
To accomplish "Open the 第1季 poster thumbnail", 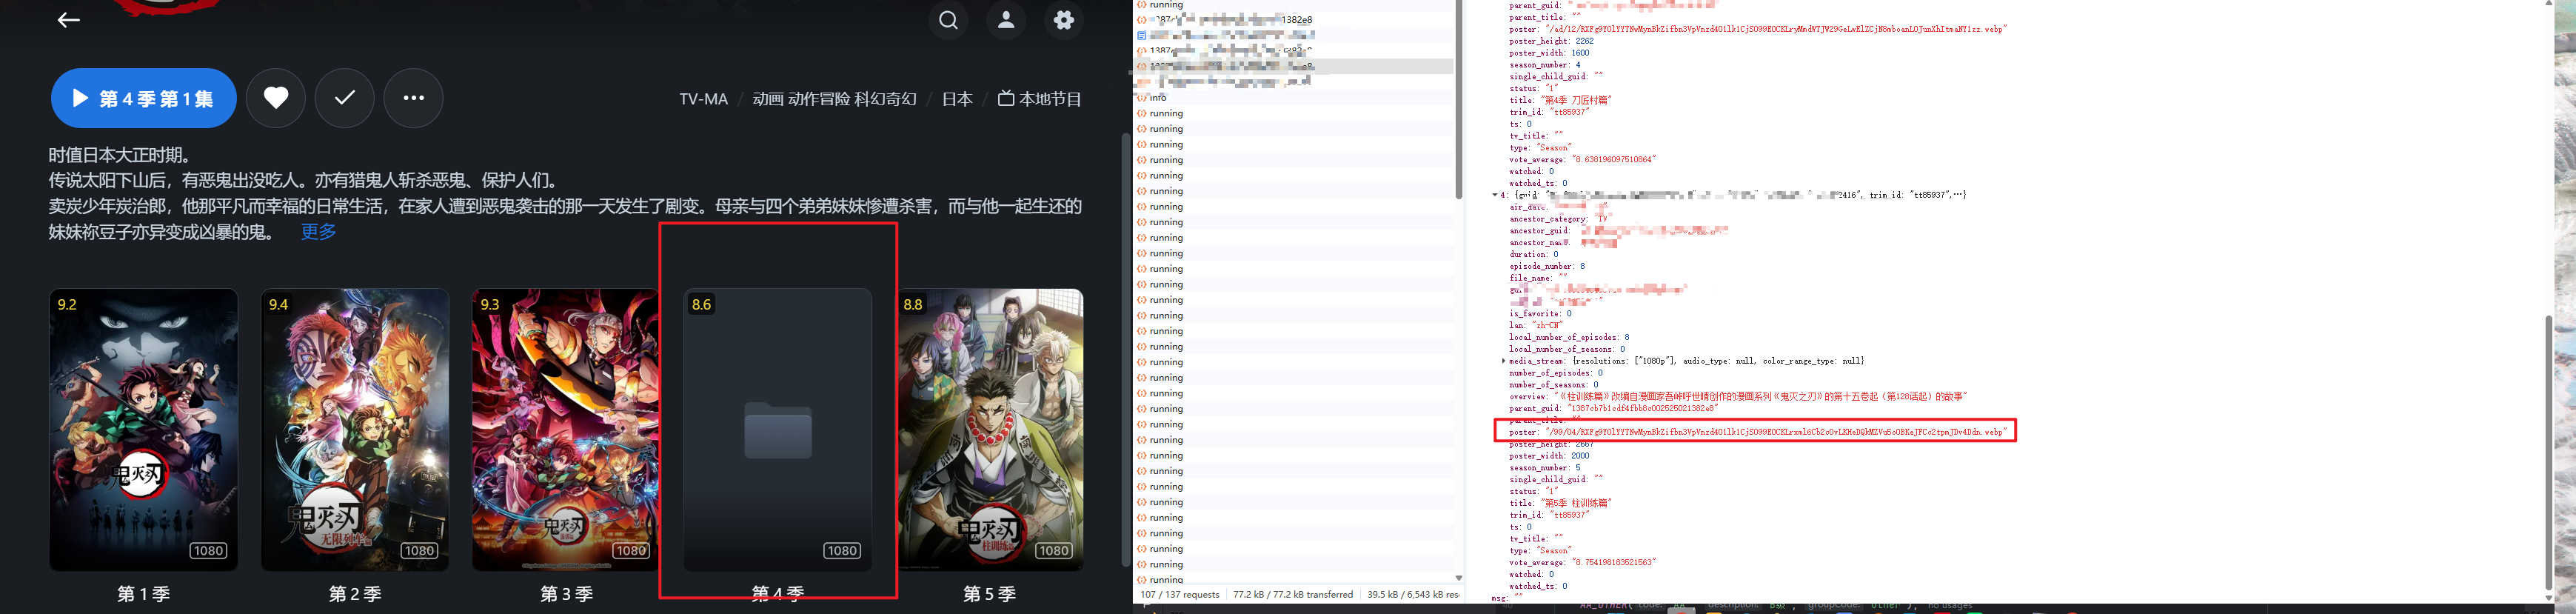I will click(x=144, y=430).
